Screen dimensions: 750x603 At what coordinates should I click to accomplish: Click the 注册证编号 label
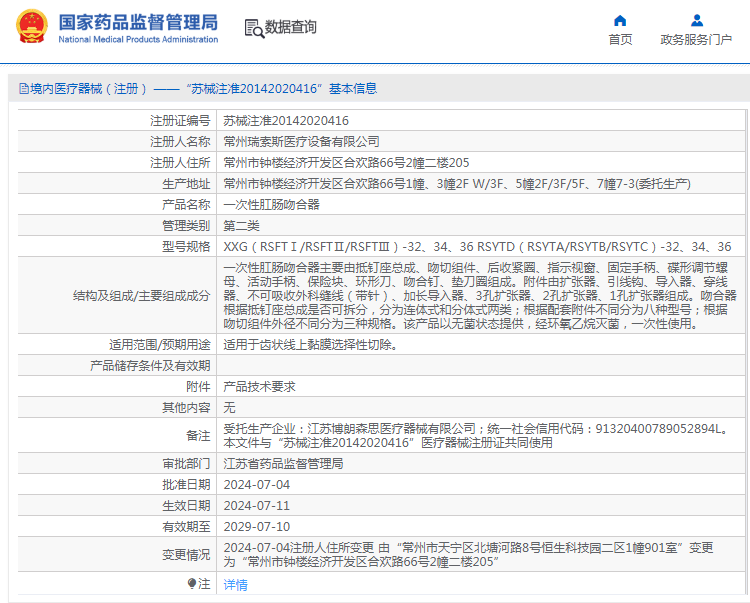coord(180,121)
